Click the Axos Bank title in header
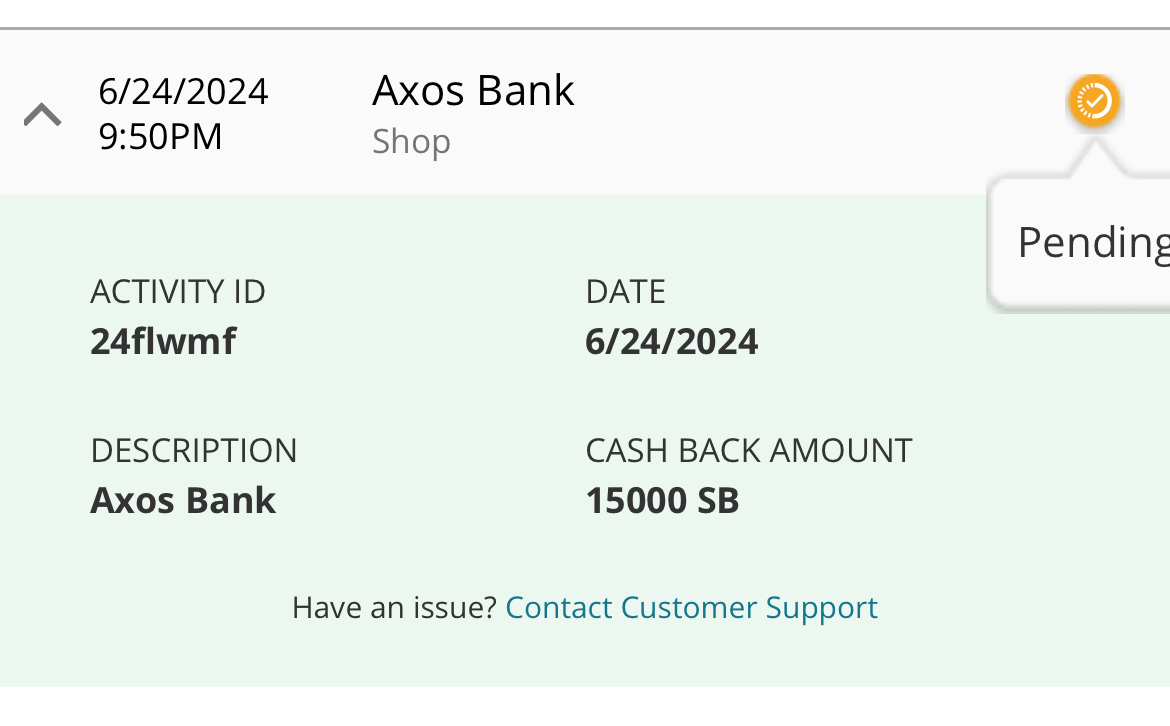The image size is (1170, 726). pos(473,91)
